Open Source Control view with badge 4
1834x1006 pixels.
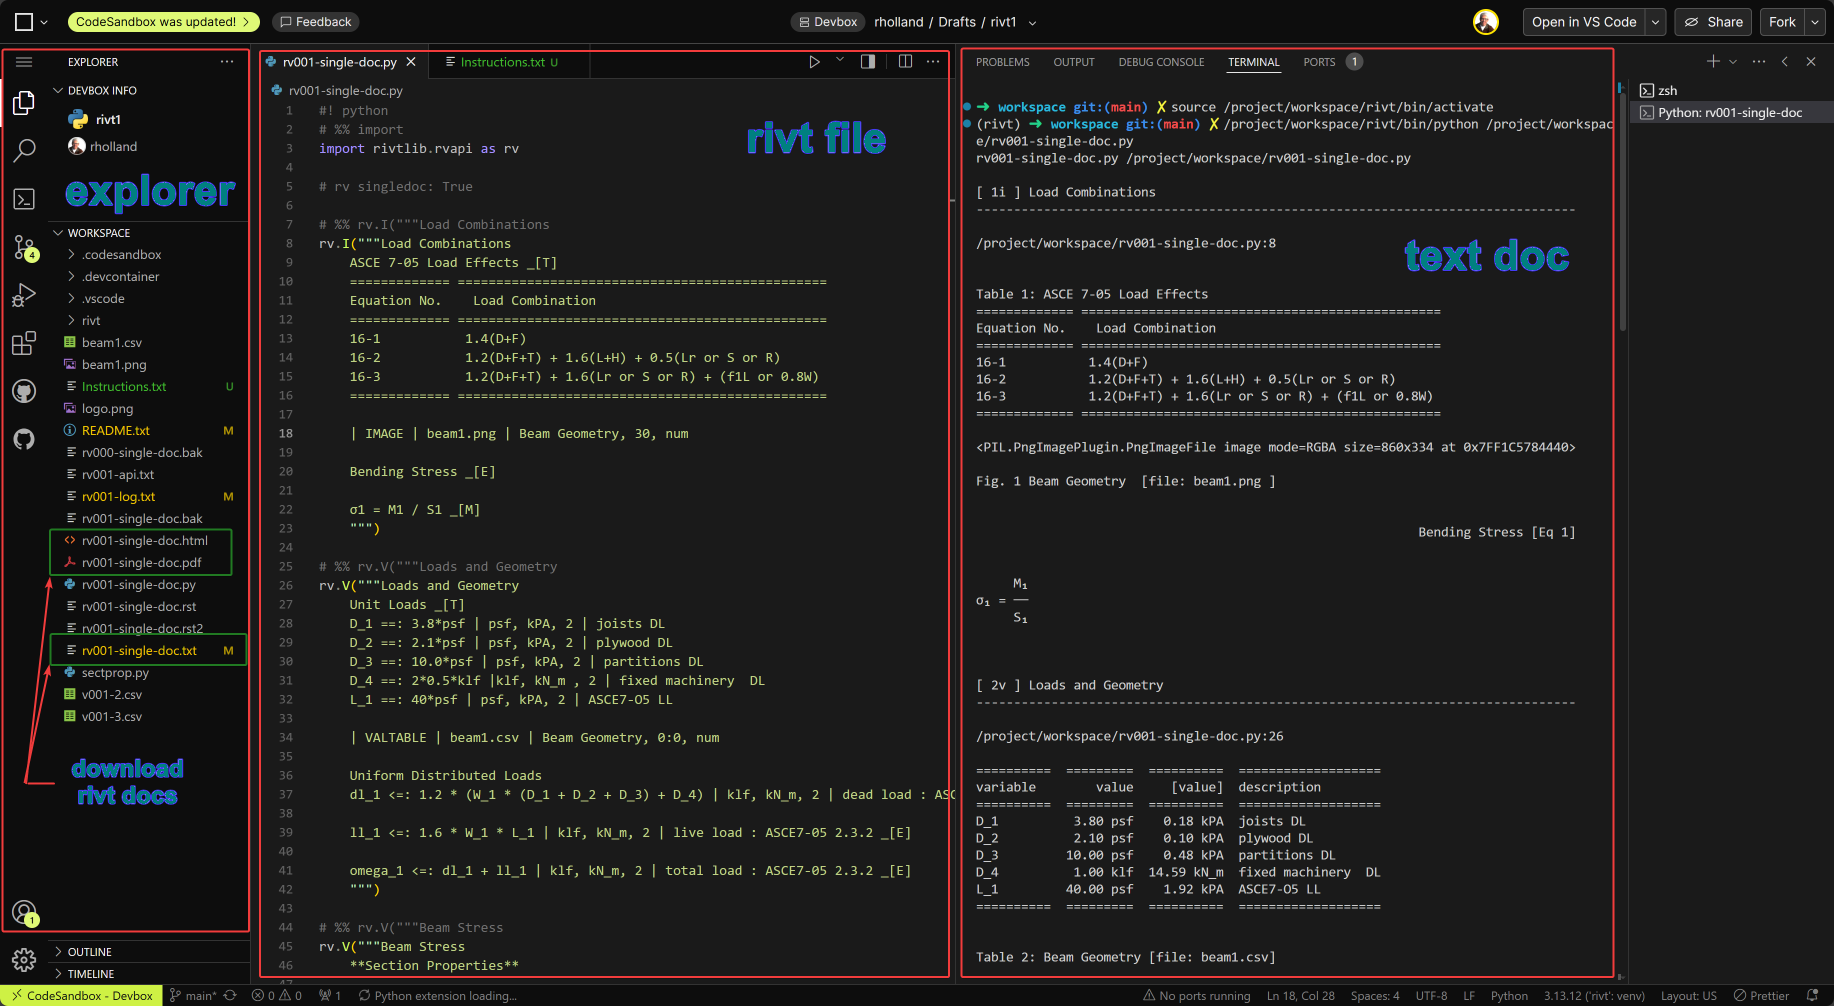coord(24,247)
